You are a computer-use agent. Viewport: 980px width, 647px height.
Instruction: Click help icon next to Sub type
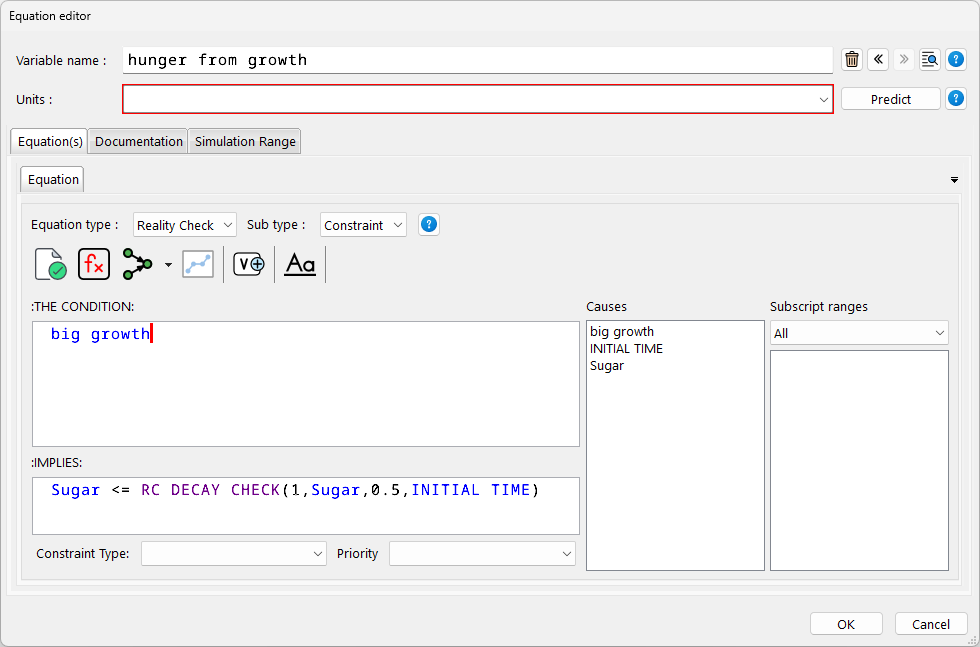pyautogui.click(x=429, y=225)
